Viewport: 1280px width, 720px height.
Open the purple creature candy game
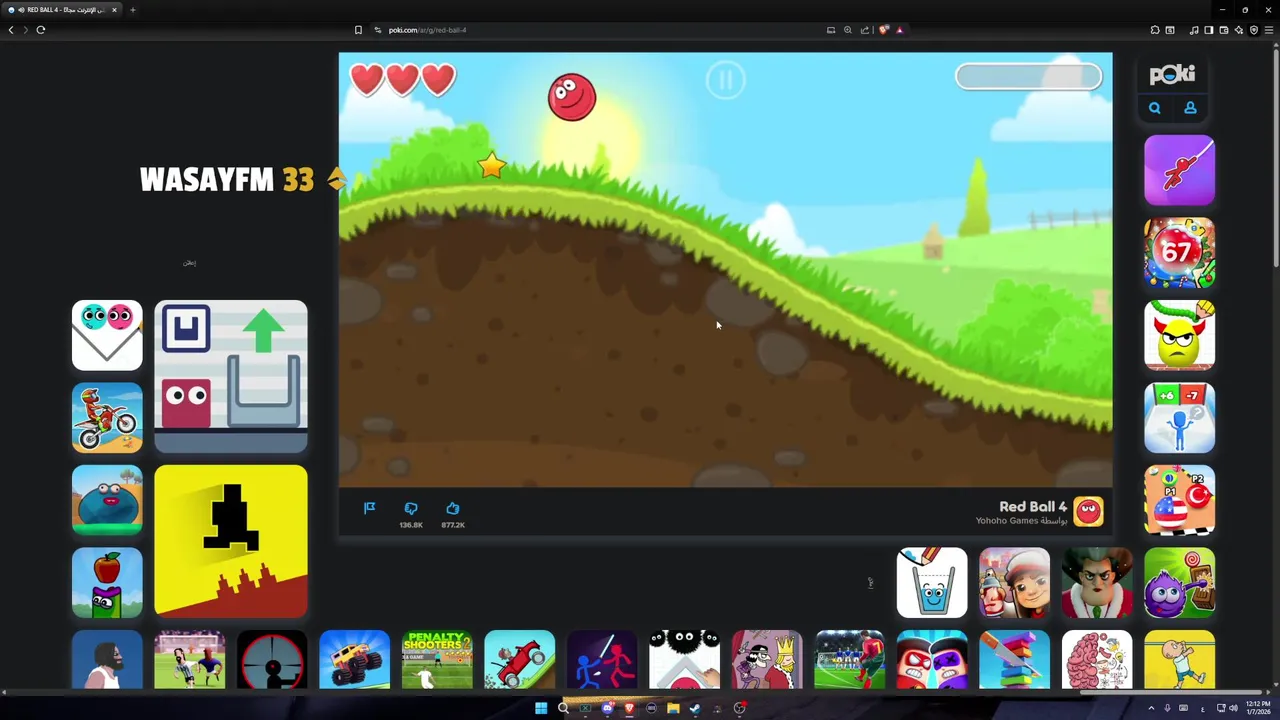point(1180,583)
